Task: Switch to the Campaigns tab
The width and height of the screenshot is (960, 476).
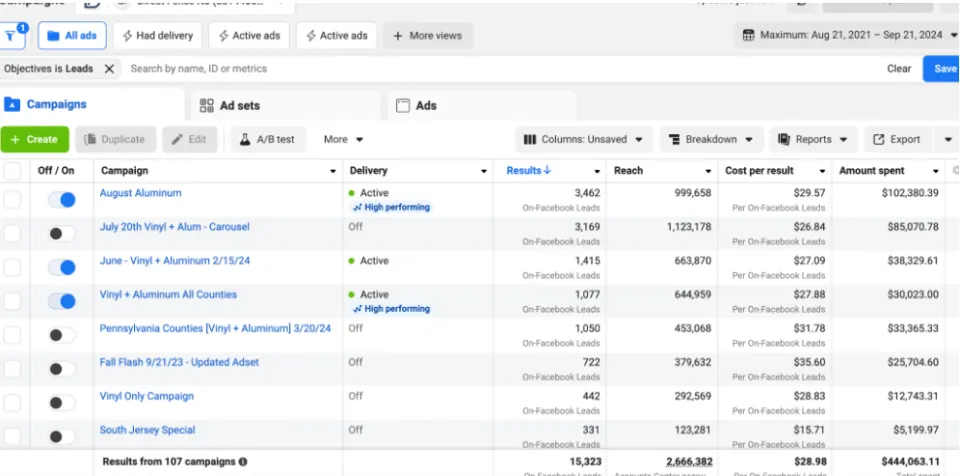Action: coord(92,104)
